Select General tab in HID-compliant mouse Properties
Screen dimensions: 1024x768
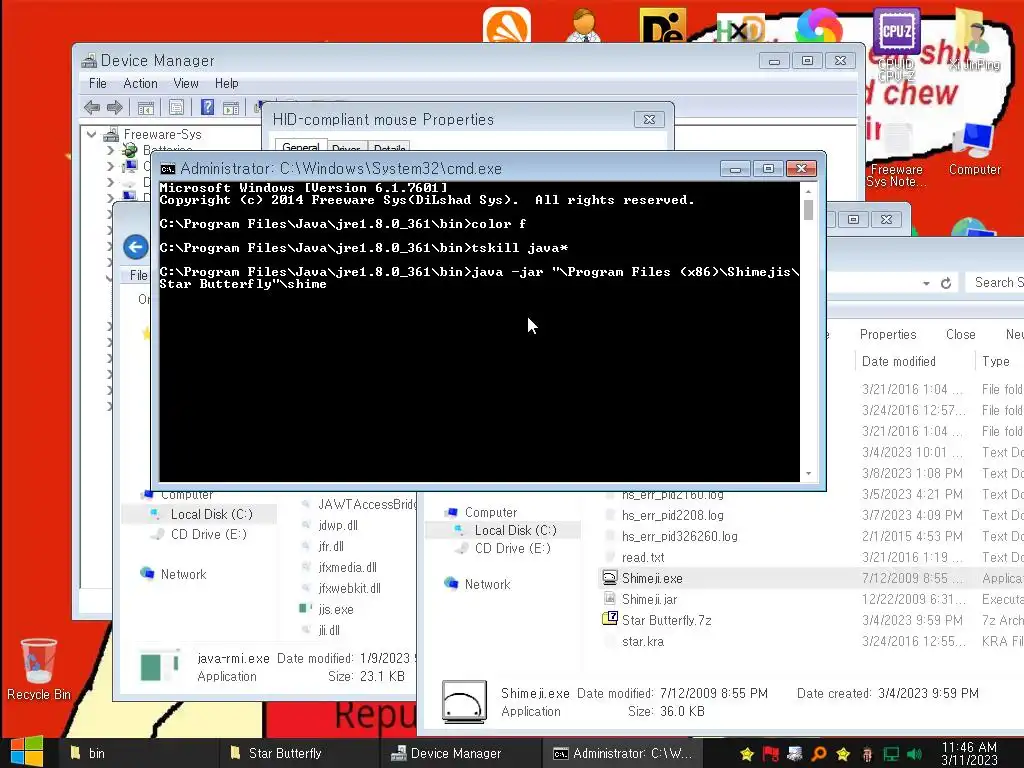pos(301,147)
